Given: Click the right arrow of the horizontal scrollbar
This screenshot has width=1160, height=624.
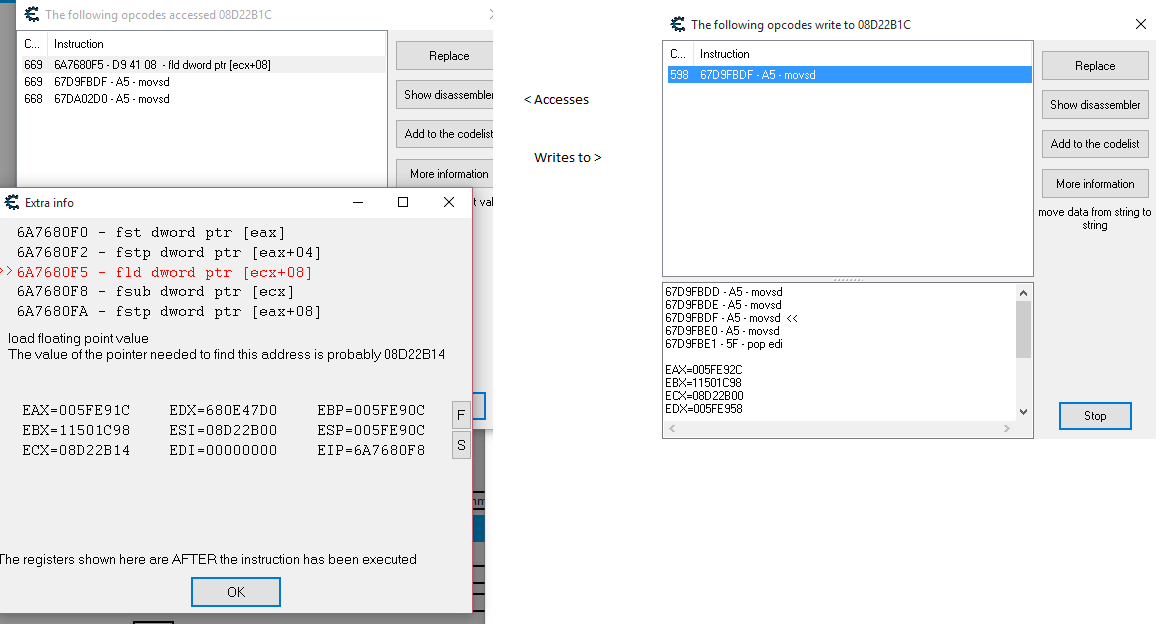Looking at the screenshot, I should pyautogui.click(x=1008, y=429).
